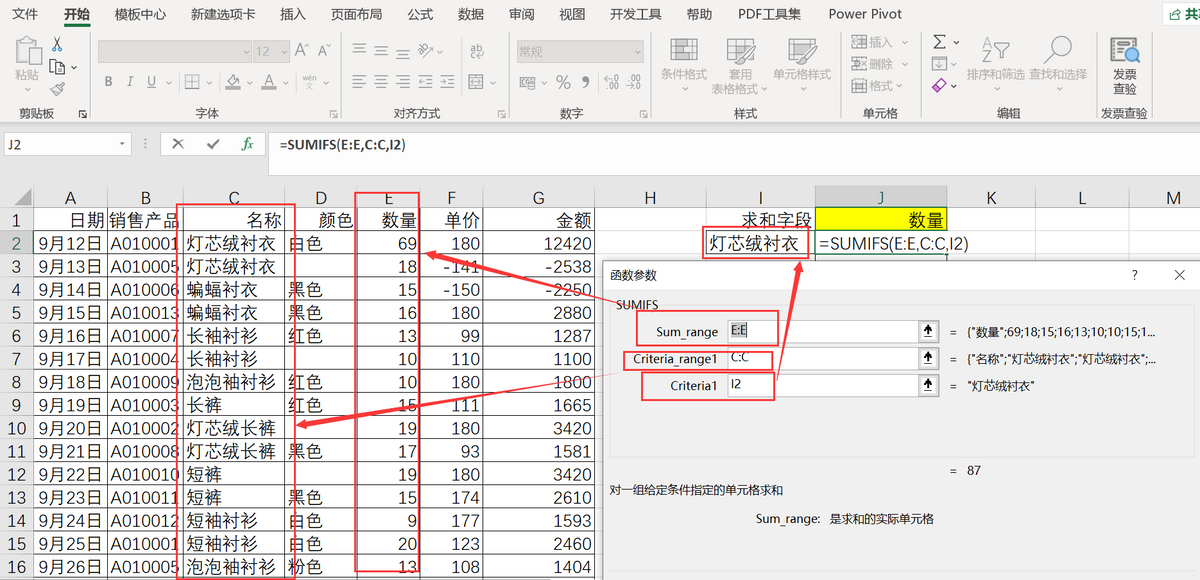Switch to the 数据 ribbon tab
This screenshot has width=1200, height=580.
point(471,14)
